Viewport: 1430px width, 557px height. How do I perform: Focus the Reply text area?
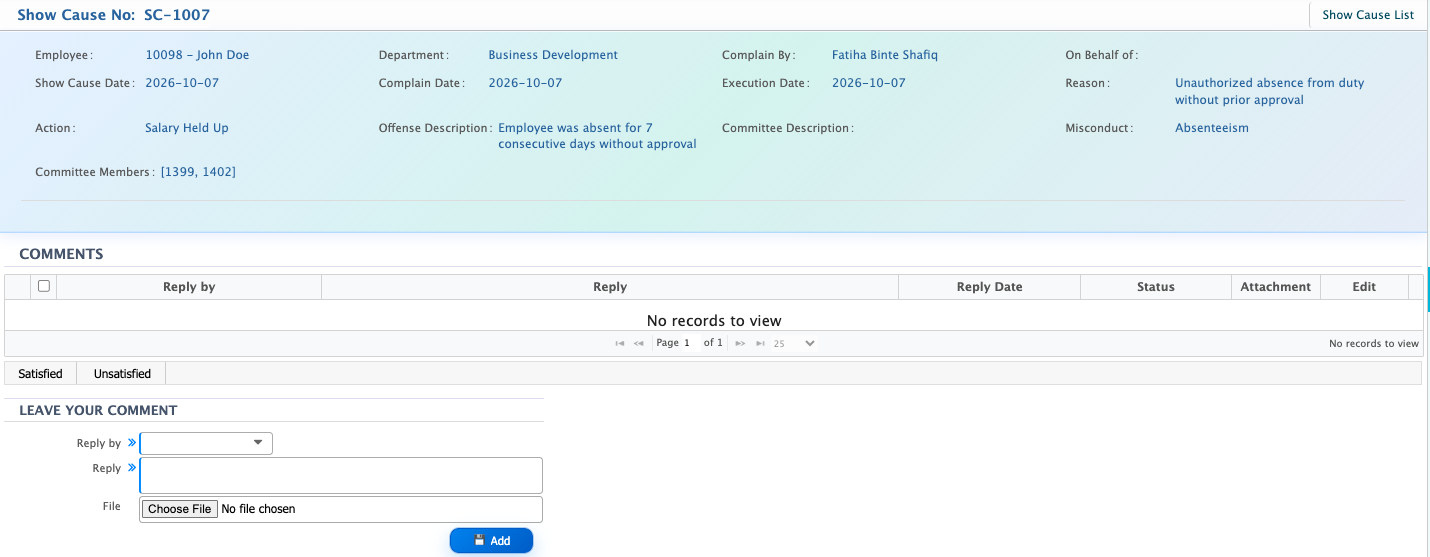tap(341, 475)
